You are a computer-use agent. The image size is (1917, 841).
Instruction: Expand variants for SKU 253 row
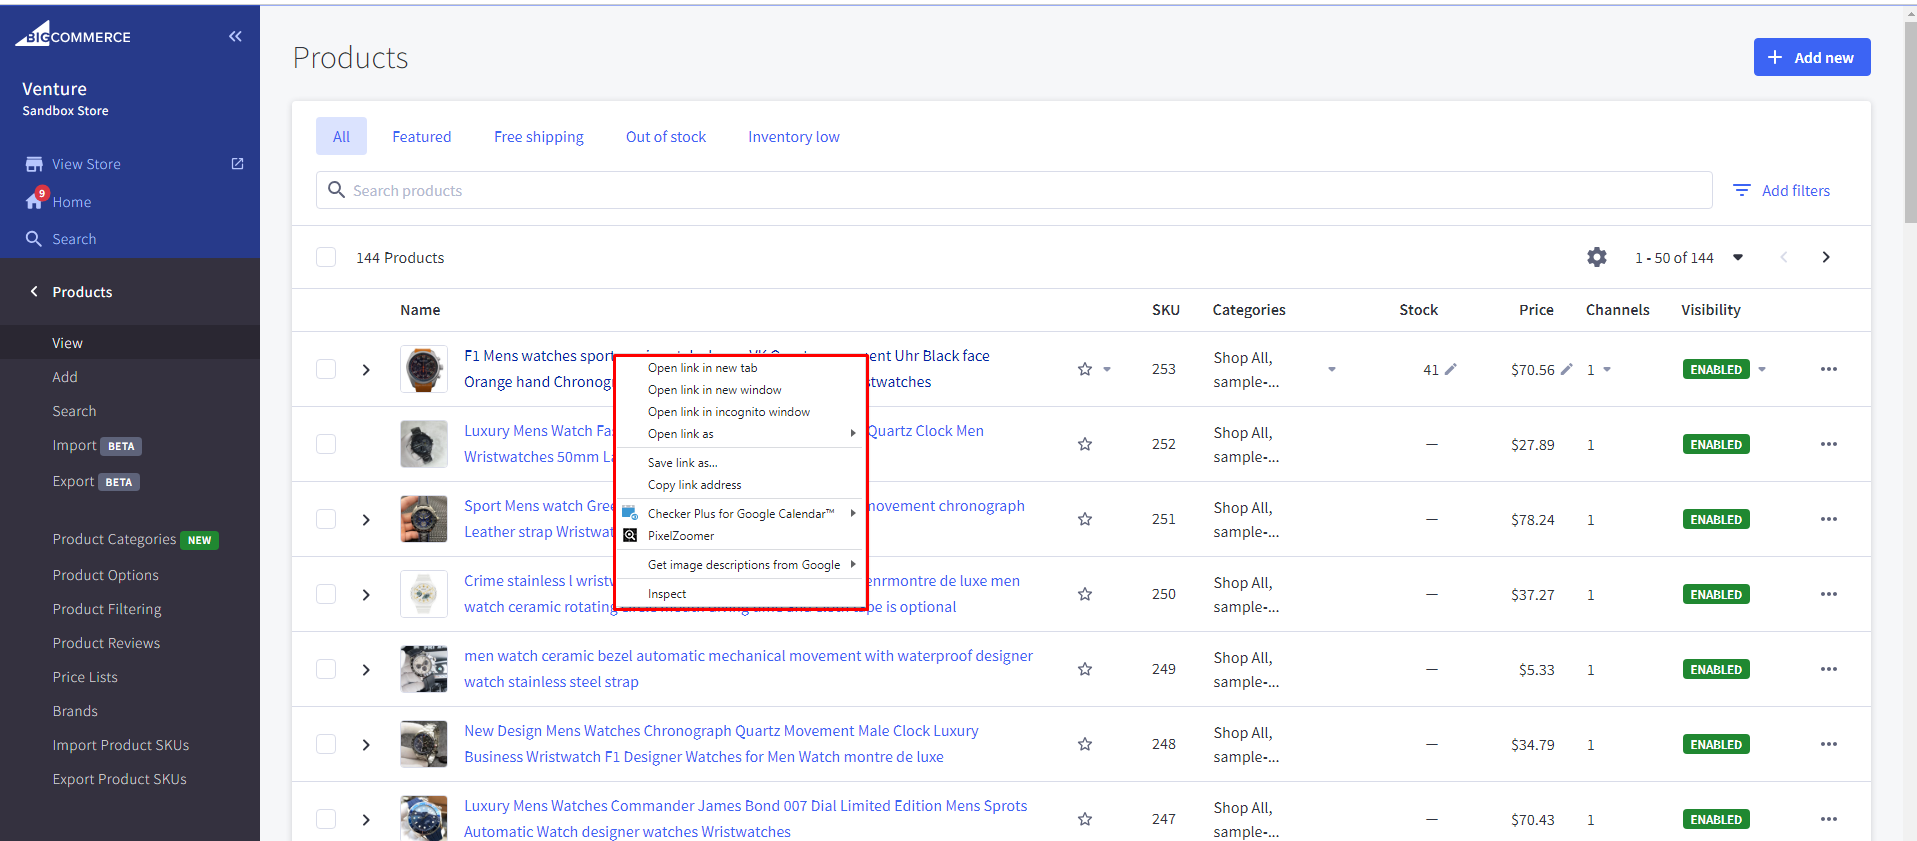(x=366, y=370)
